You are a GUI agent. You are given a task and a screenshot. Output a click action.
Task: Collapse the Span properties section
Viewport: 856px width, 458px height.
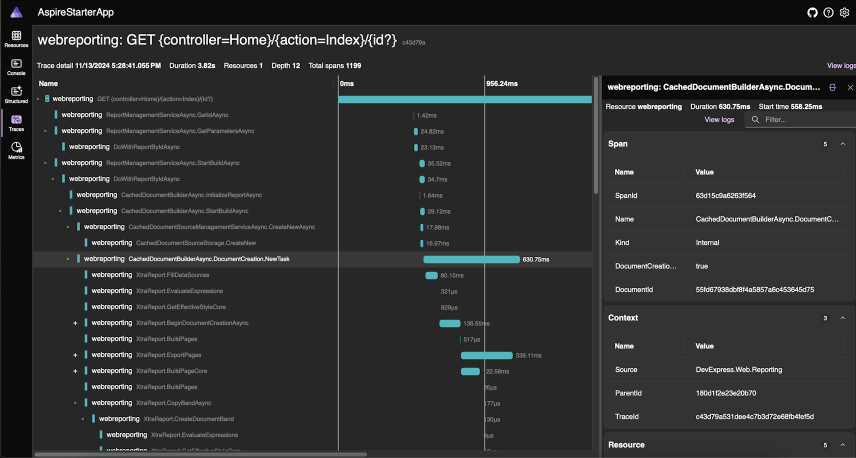tap(842, 144)
